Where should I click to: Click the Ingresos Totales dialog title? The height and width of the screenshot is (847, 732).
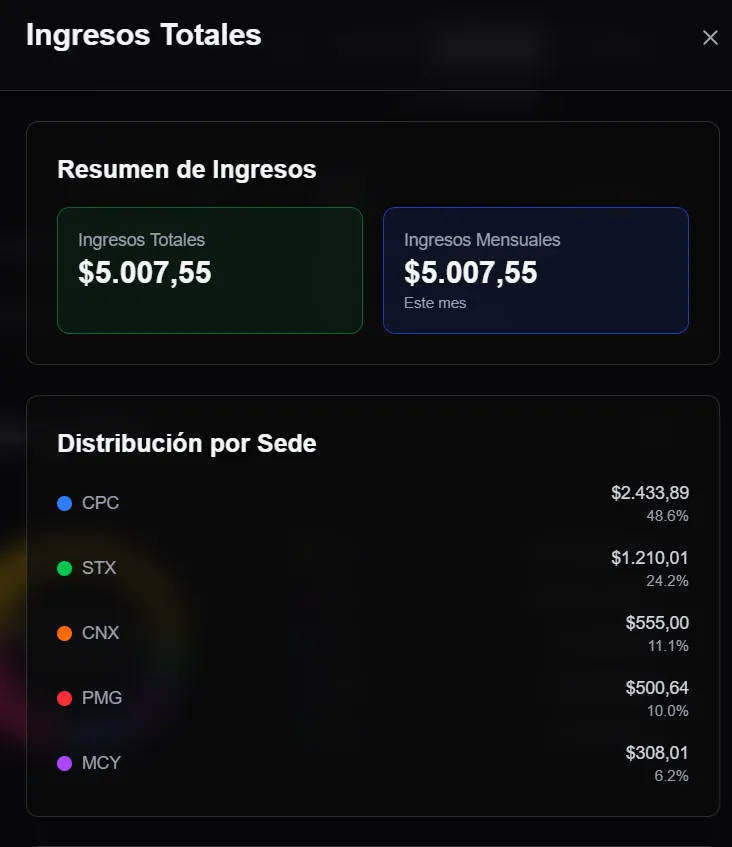coord(144,35)
